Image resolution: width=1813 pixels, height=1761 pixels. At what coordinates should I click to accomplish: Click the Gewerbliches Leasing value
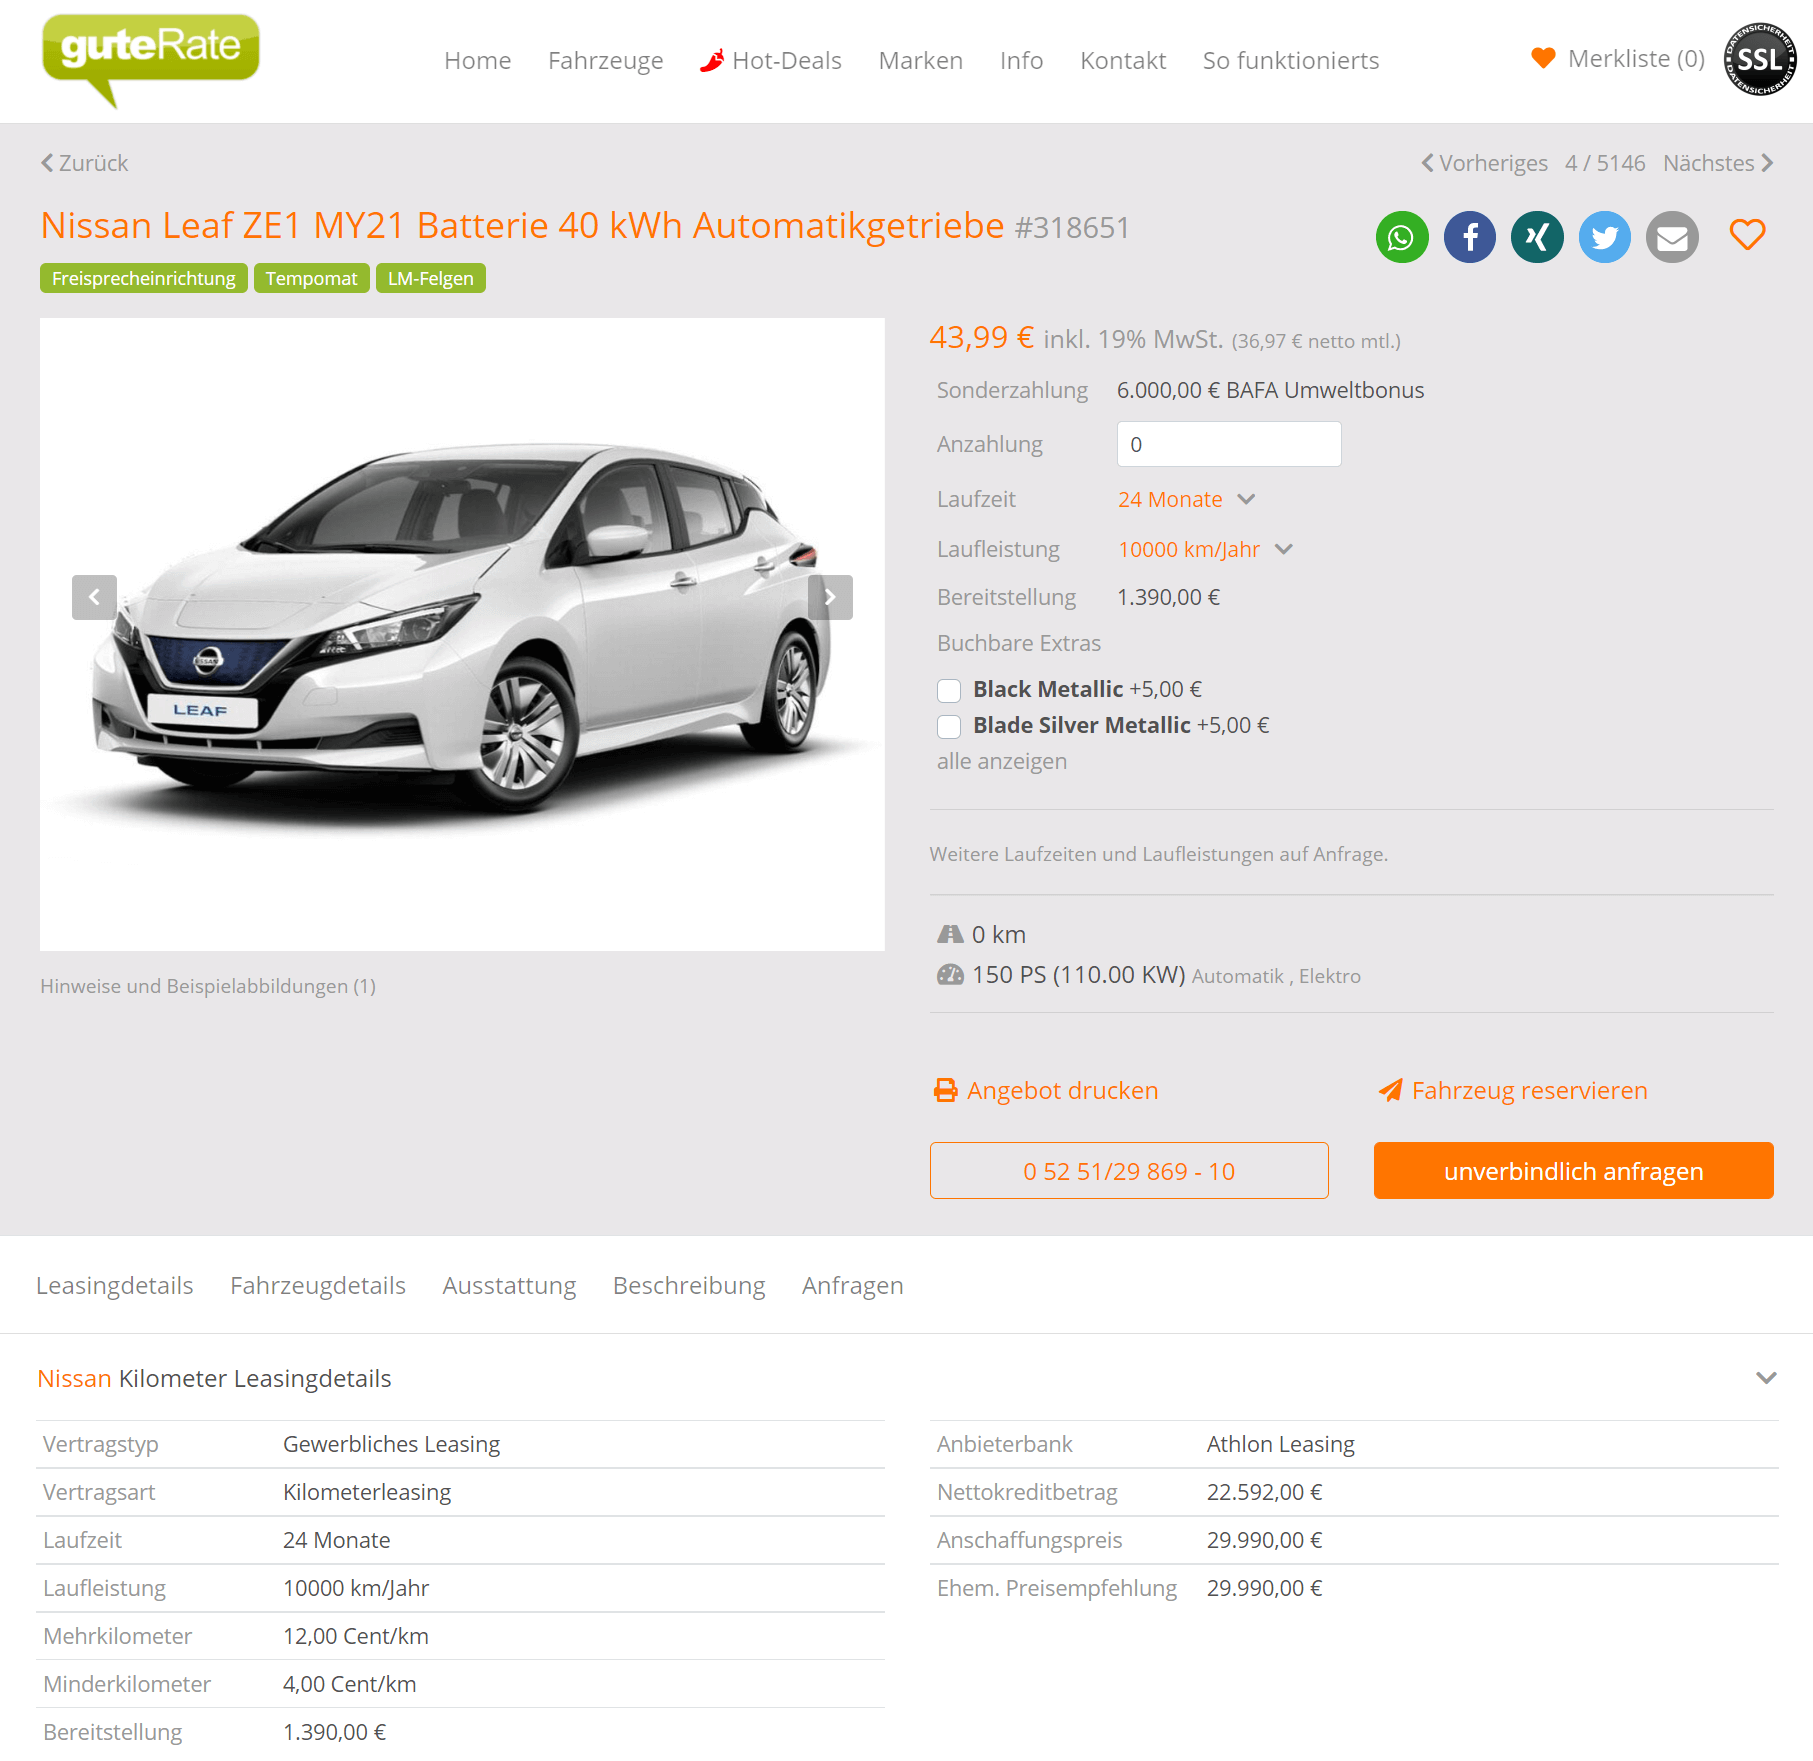[392, 1444]
